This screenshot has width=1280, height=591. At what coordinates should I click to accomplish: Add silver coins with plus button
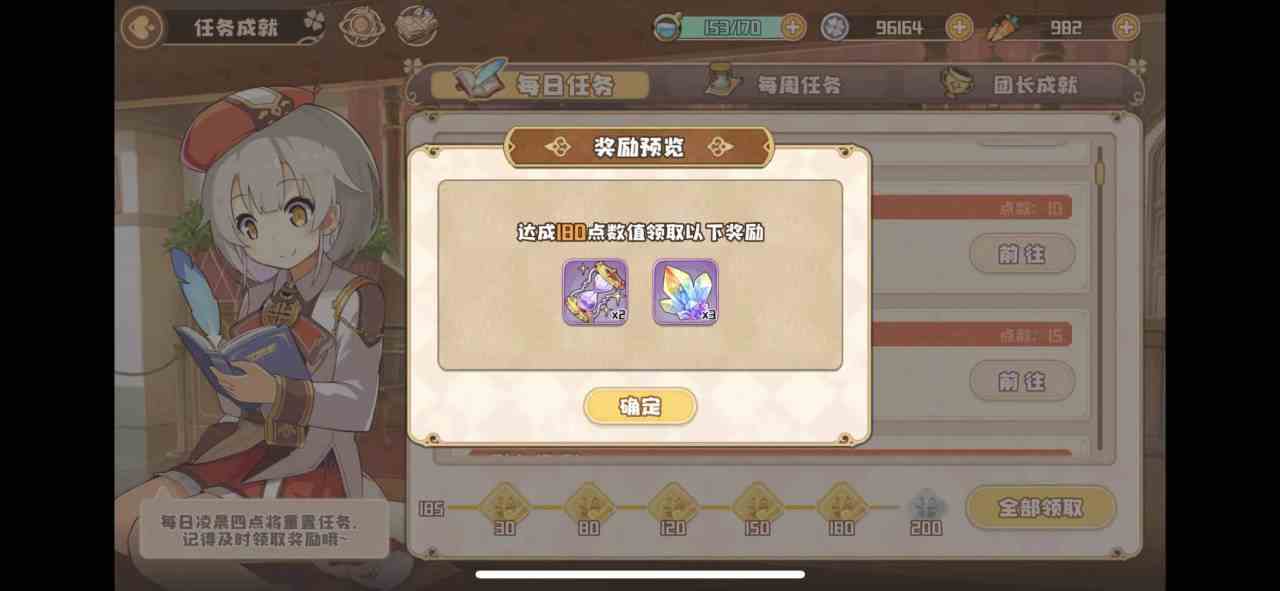pos(959,27)
